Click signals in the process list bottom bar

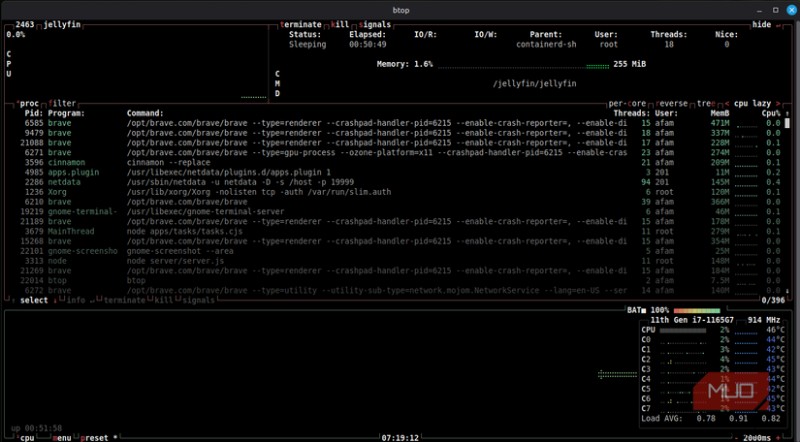[x=198, y=300]
